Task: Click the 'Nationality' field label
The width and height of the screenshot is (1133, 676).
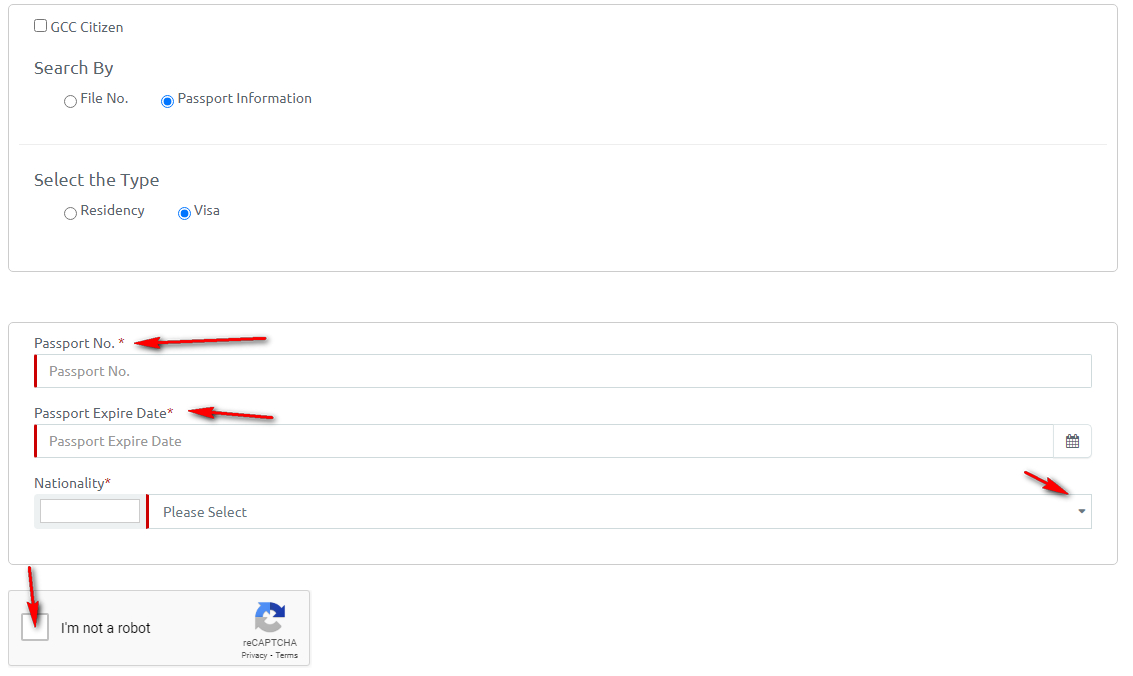Action: pos(69,483)
